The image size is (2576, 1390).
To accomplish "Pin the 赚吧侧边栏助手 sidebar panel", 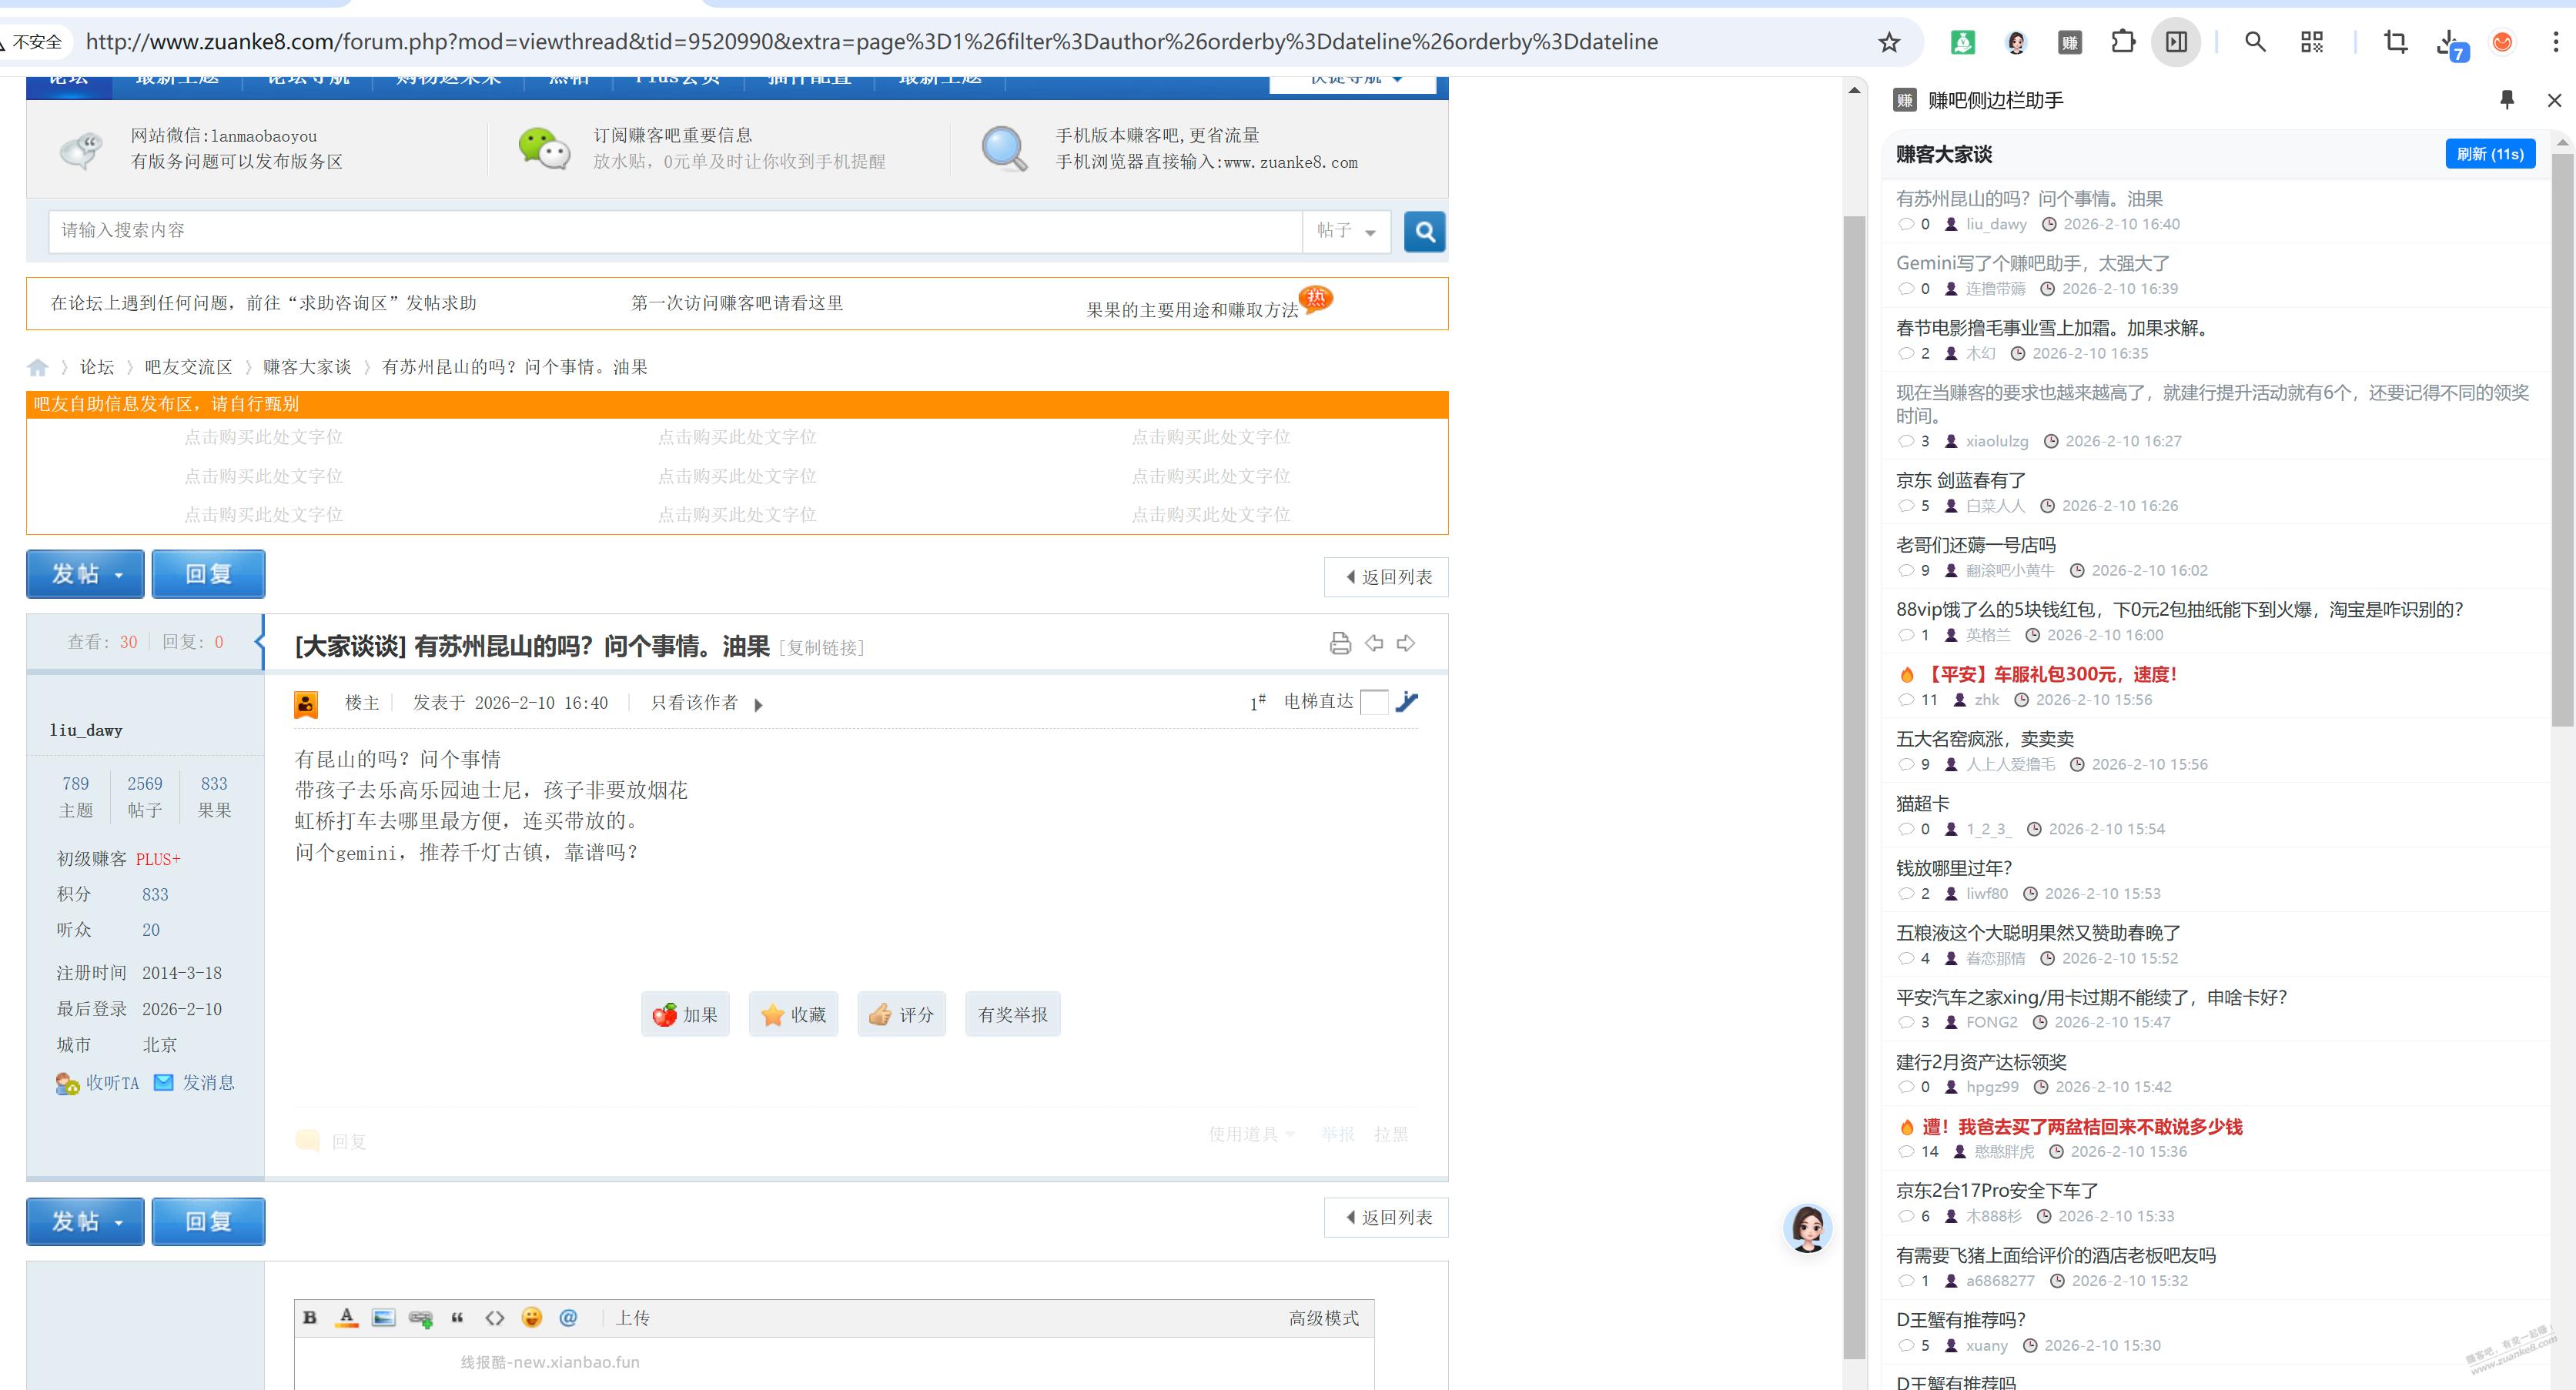I will pos(2507,100).
